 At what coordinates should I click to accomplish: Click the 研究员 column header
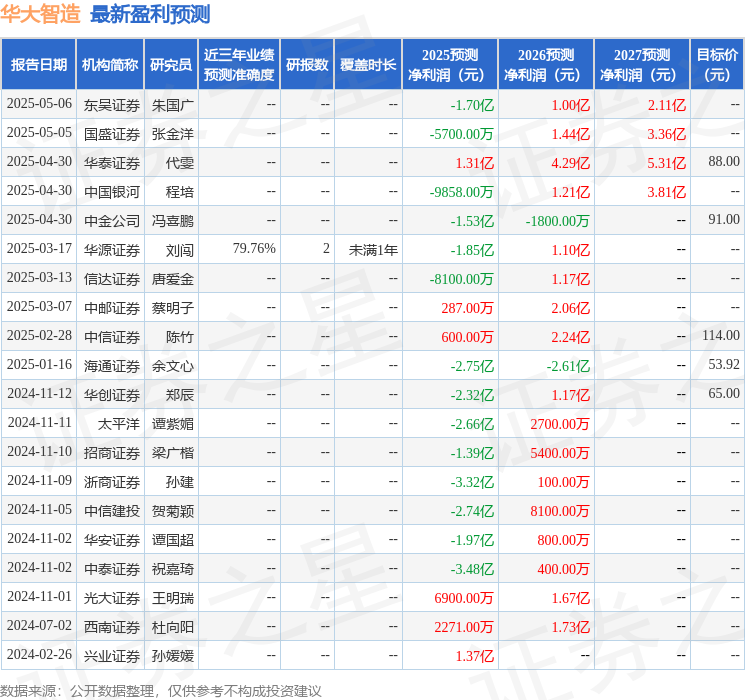pyautogui.click(x=171, y=65)
